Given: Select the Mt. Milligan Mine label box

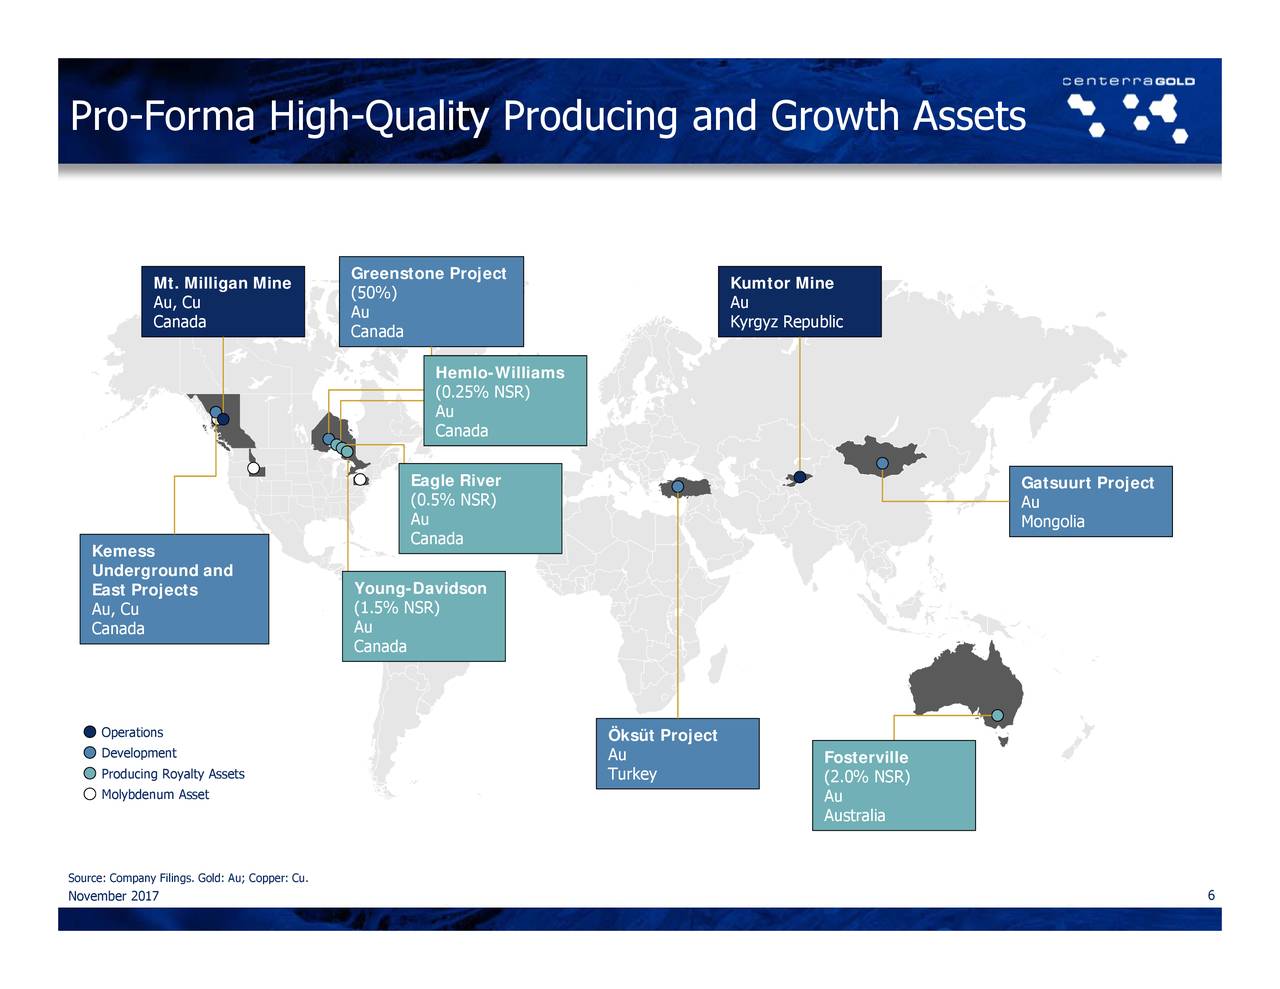Looking at the screenshot, I should point(223,302).
